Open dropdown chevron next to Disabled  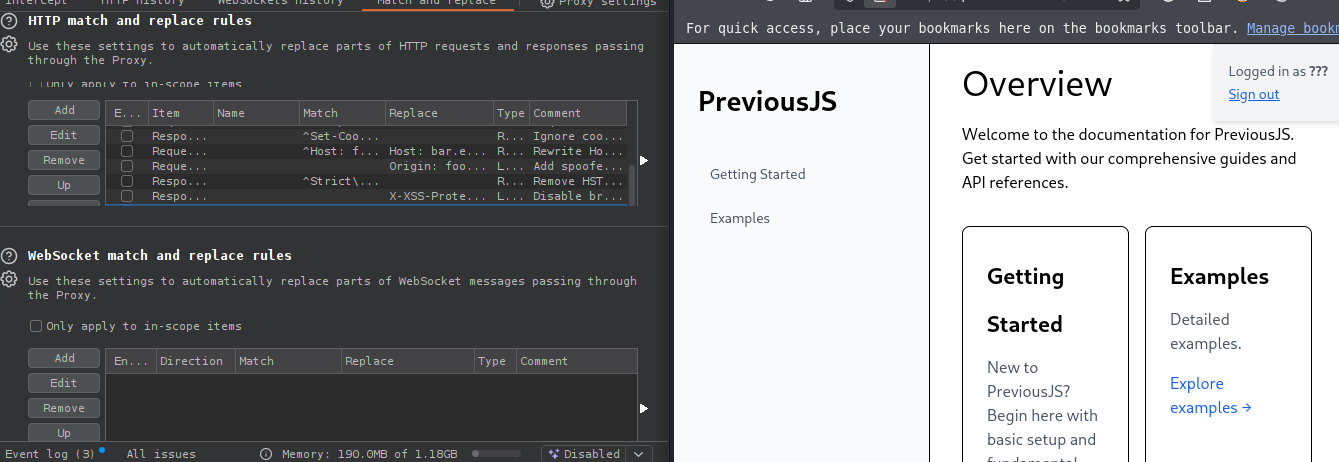coord(639,454)
